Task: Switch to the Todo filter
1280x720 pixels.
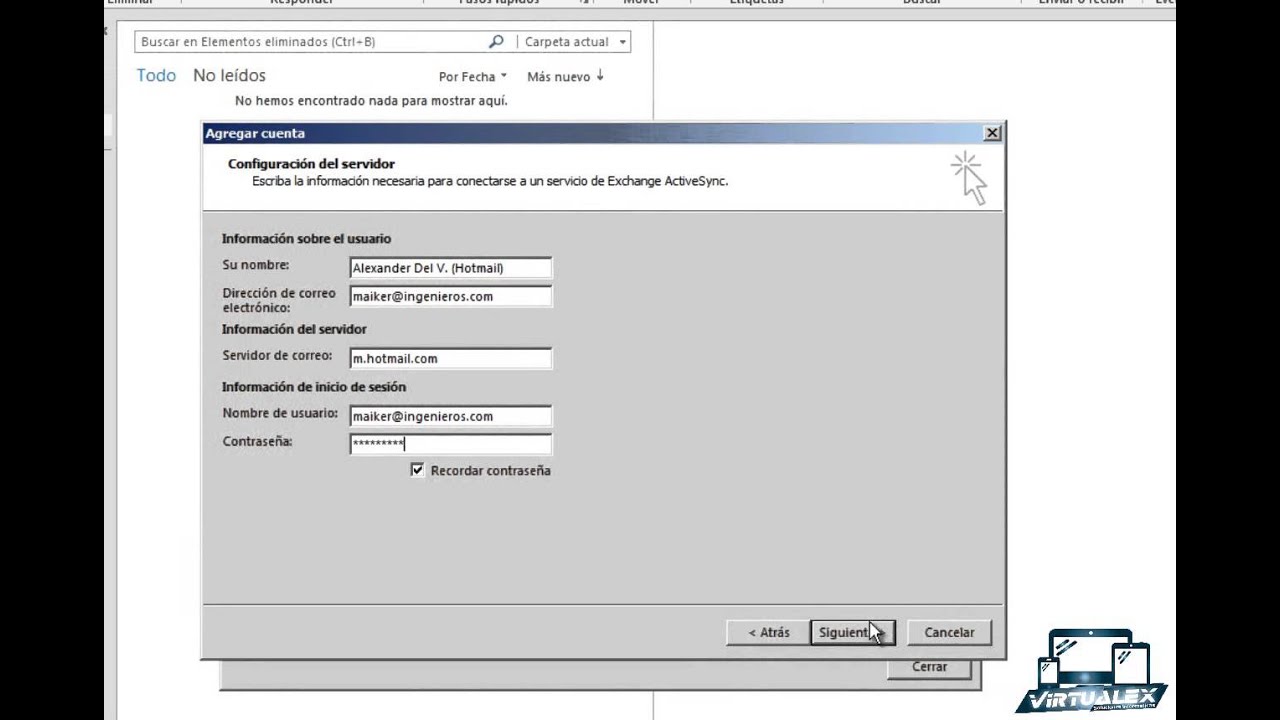Action: pos(156,76)
